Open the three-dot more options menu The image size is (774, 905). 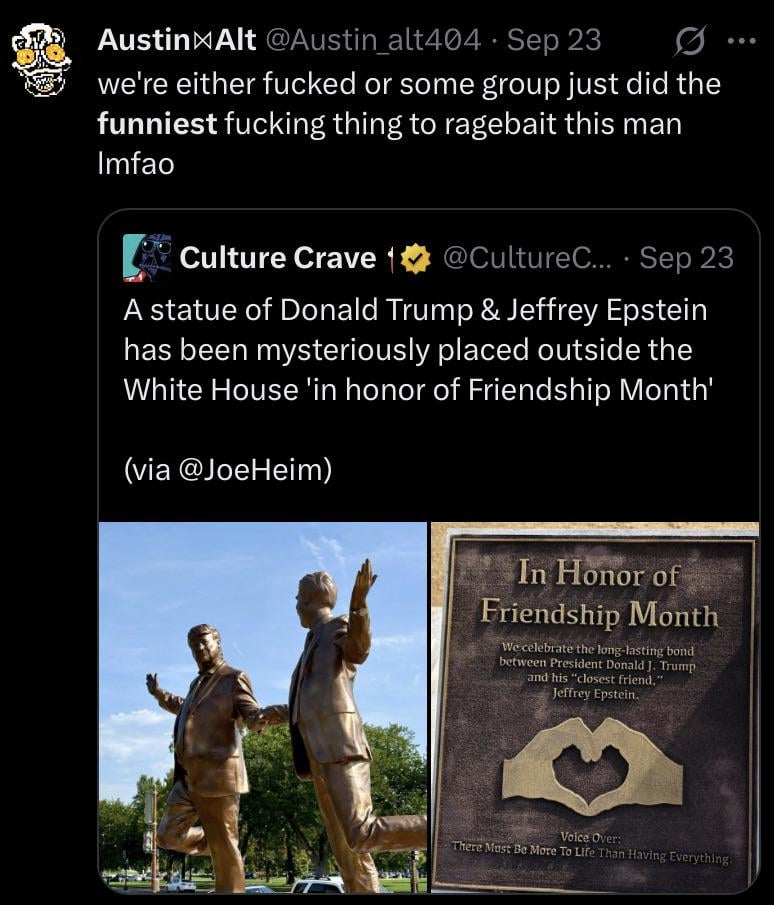point(742,41)
